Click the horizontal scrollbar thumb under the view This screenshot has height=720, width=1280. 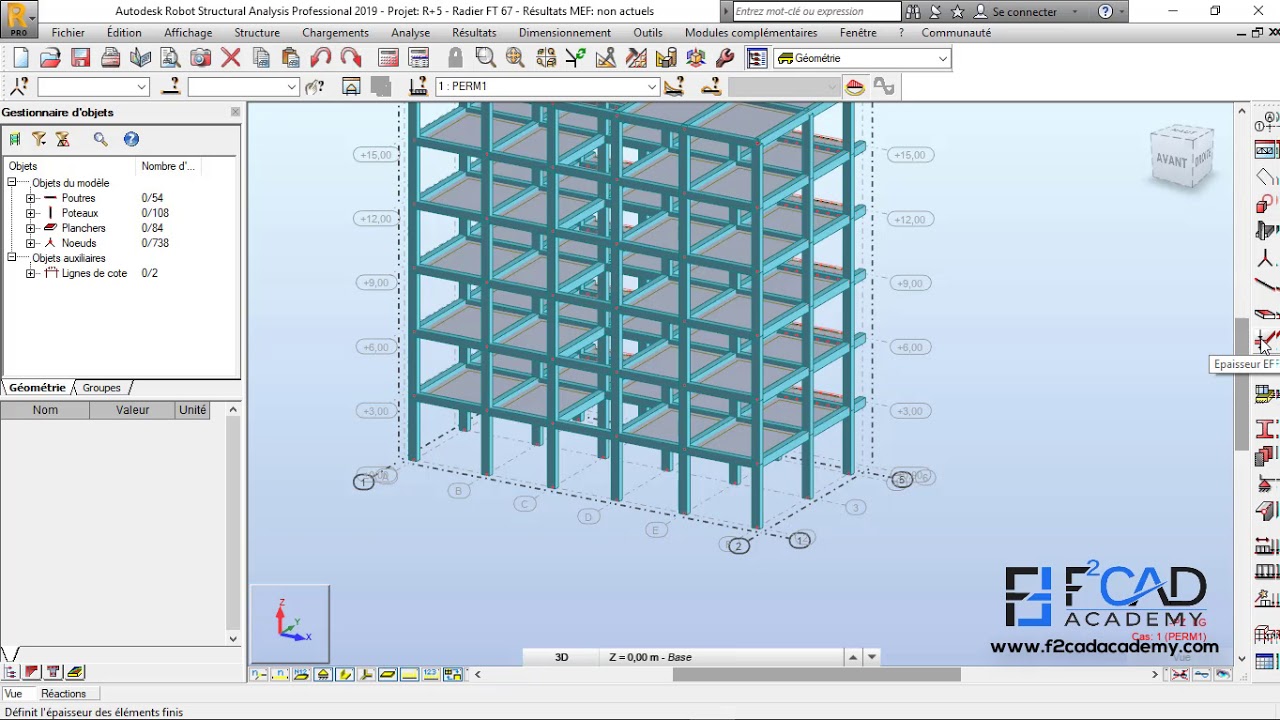tap(816, 674)
